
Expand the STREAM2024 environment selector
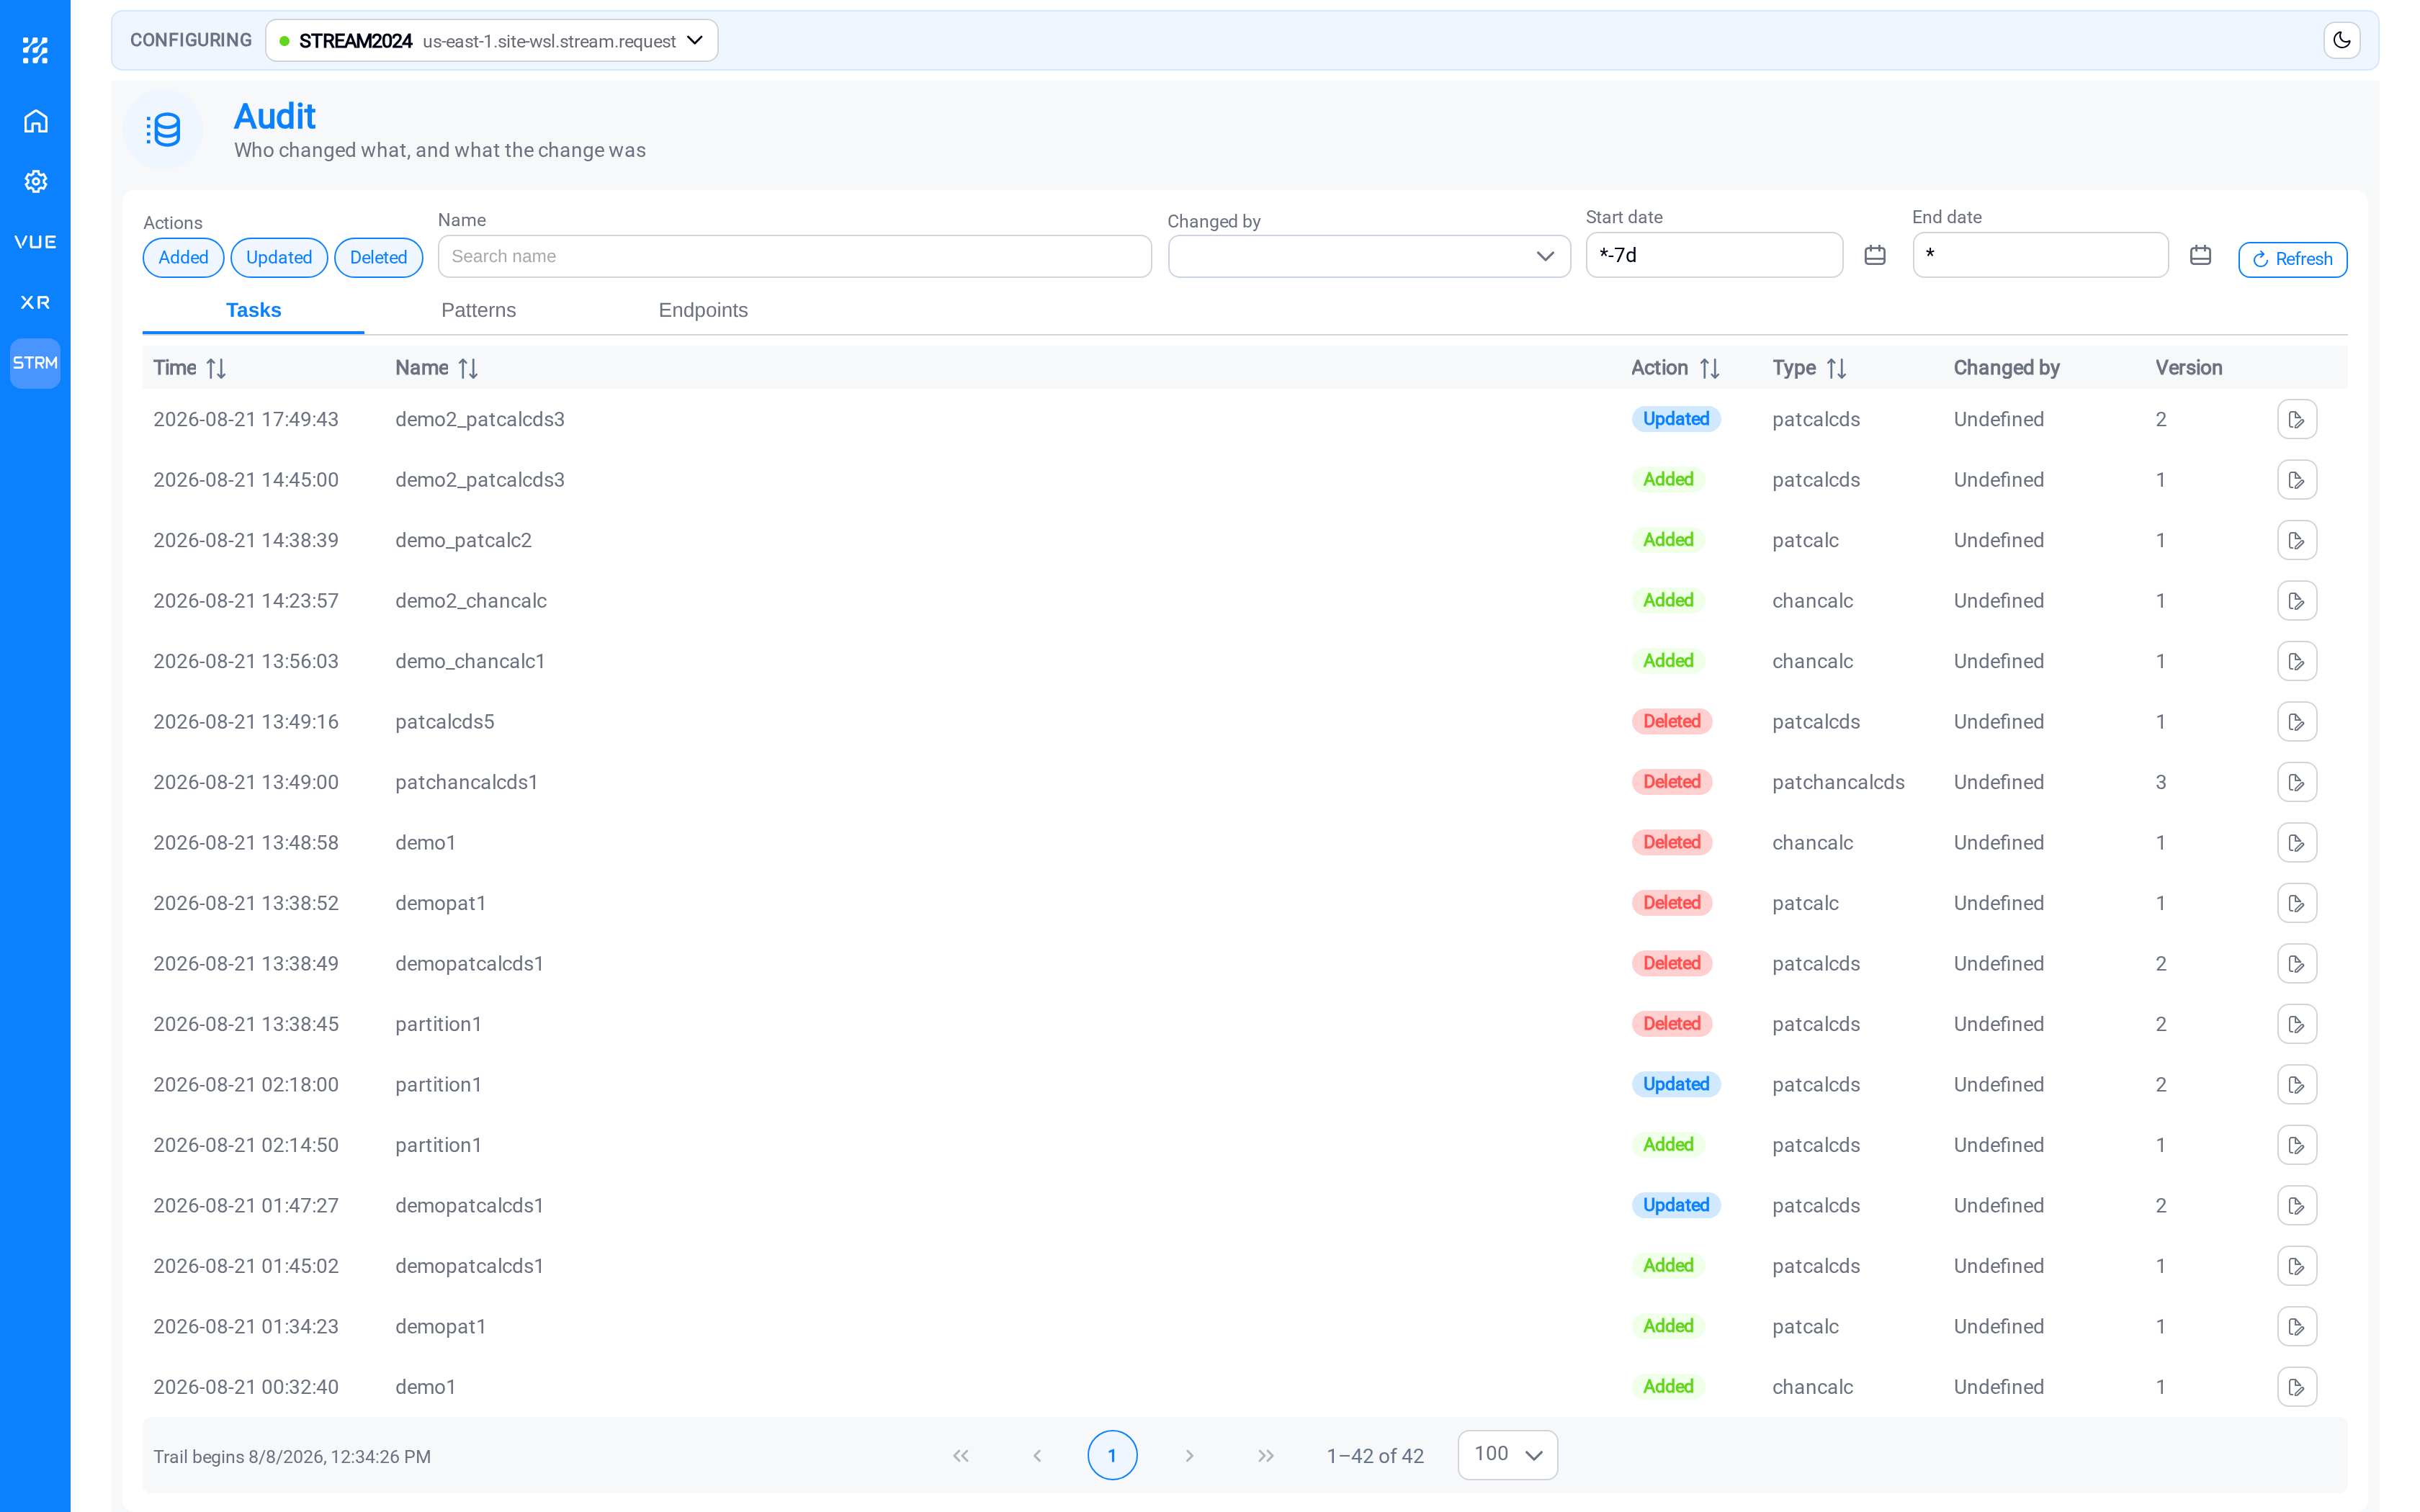point(491,41)
